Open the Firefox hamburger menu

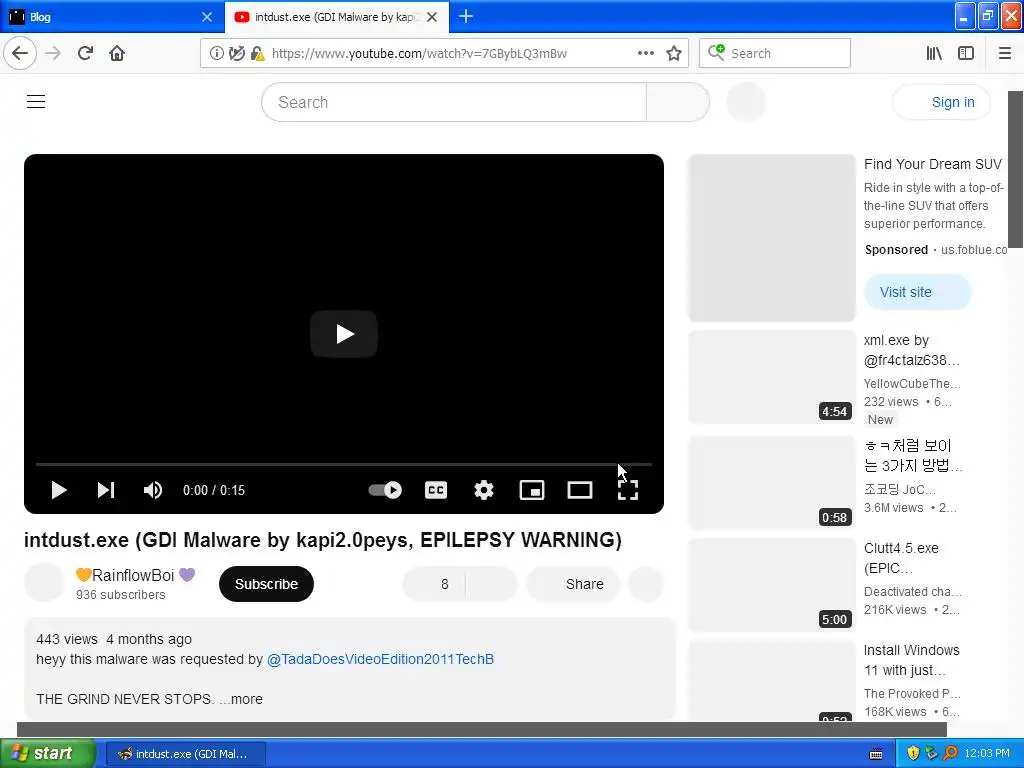[1005, 53]
